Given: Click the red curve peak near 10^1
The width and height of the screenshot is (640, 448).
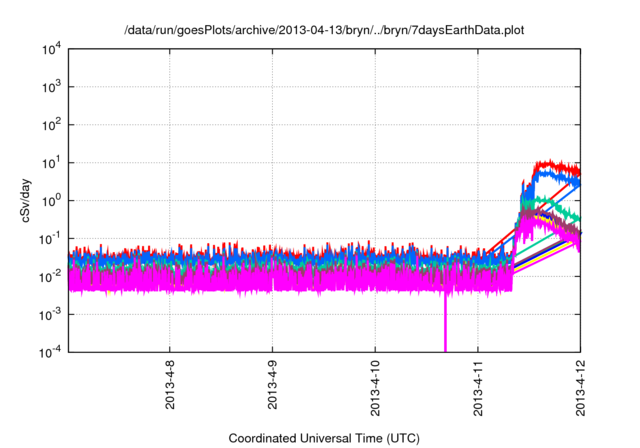Looking at the screenshot, I should tap(549, 164).
